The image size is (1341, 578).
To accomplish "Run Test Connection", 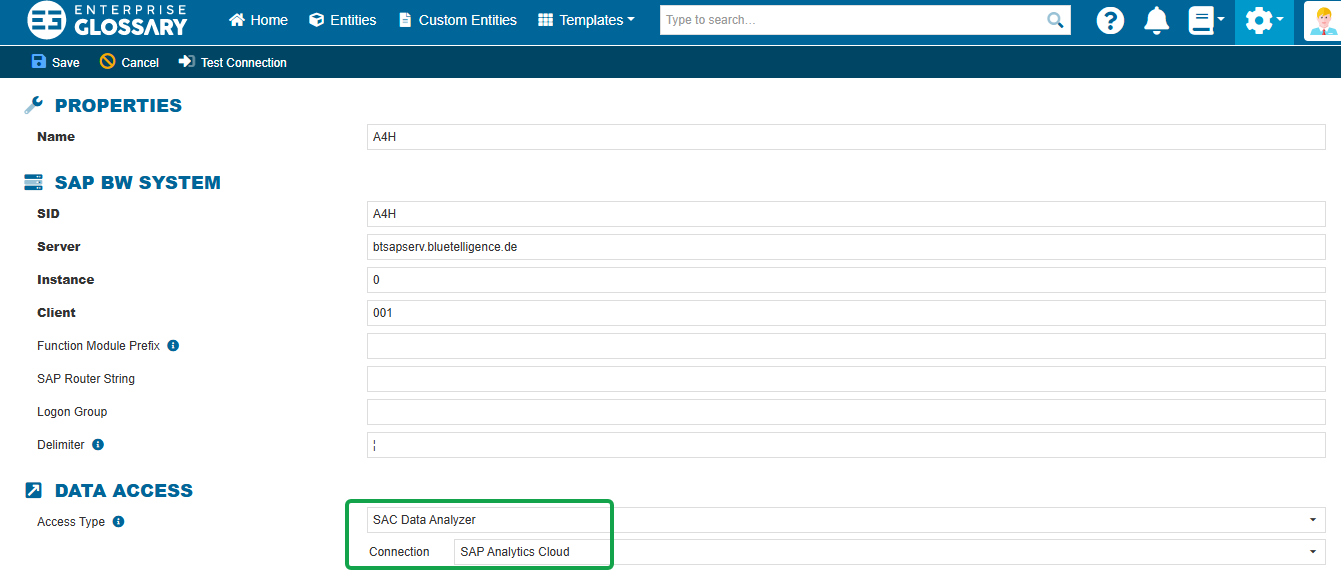I will pyautogui.click(x=232, y=62).
